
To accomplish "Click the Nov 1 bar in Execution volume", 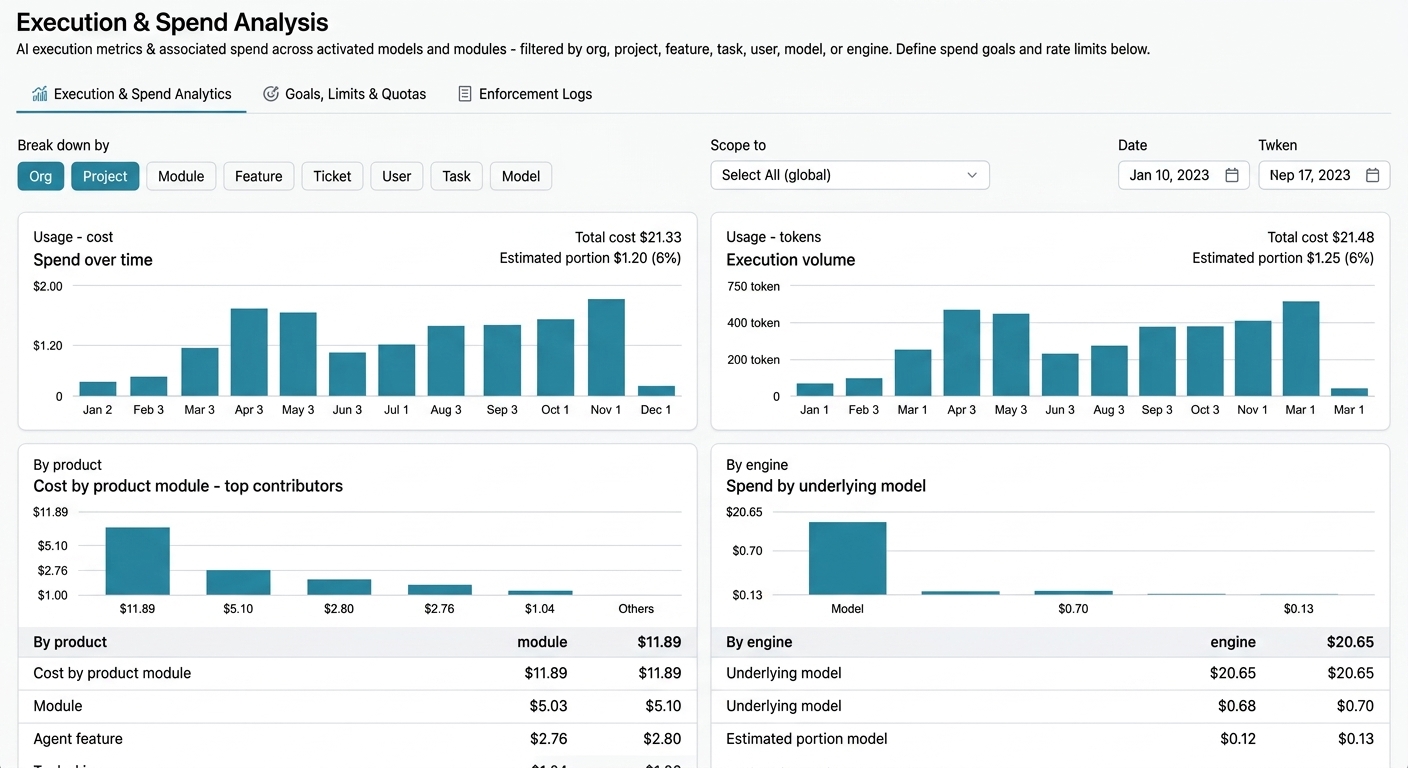I will click(x=1253, y=358).
